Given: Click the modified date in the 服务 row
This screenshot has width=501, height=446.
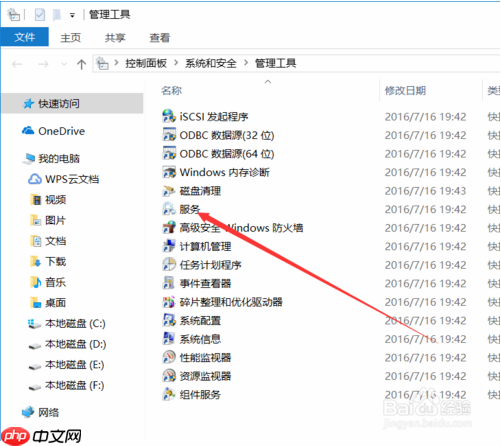Looking at the screenshot, I should pyautogui.click(x=425, y=209).
